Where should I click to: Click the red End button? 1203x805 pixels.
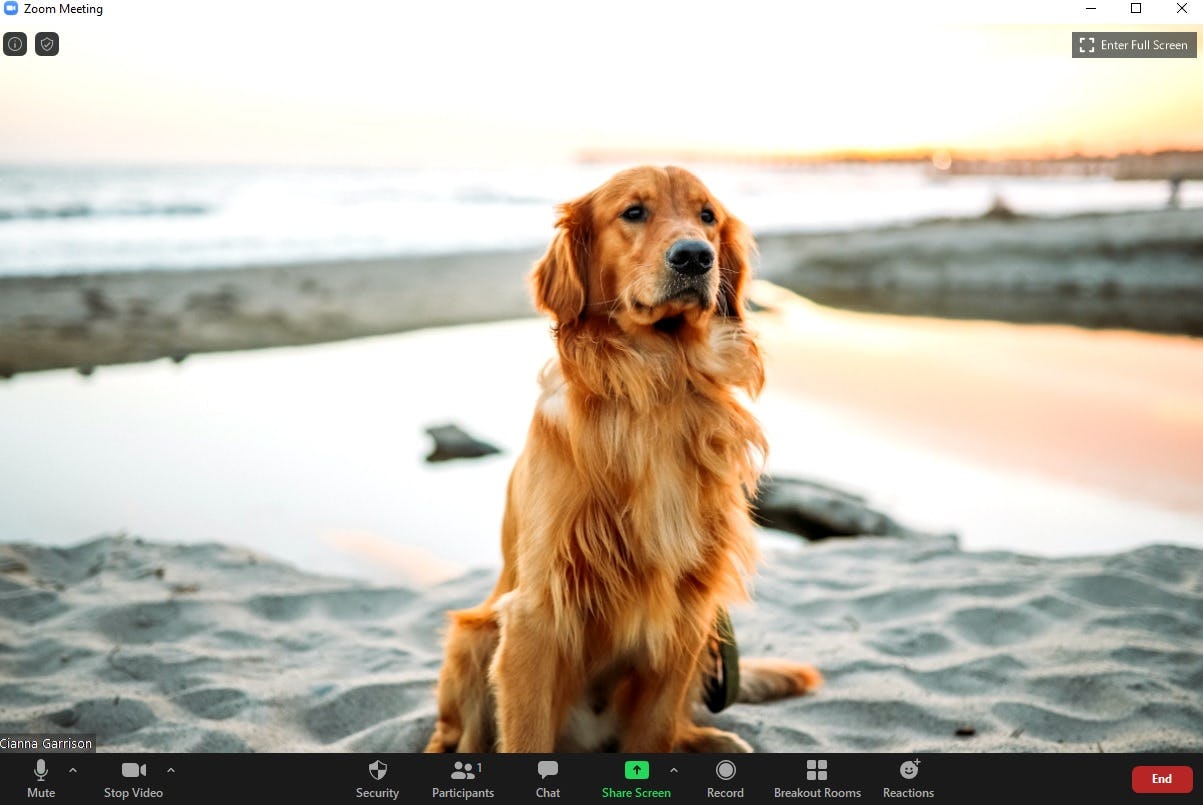tap(1161, 779)
